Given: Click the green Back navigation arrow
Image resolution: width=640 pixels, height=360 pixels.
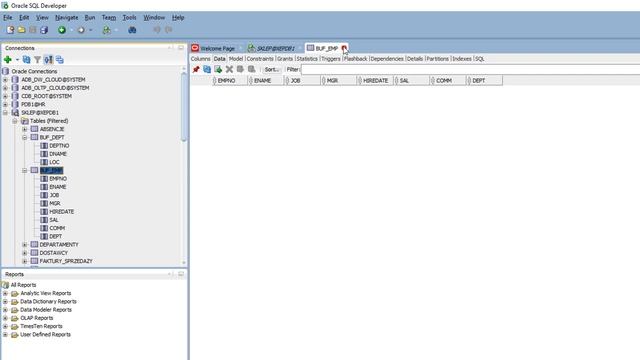Looking at the screenshot, I should click(x=62, y=30).
